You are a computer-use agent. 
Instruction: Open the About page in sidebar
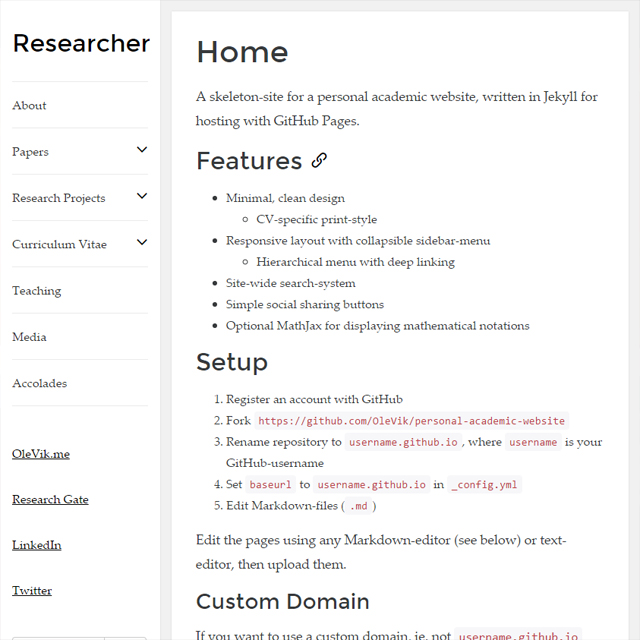29,105
